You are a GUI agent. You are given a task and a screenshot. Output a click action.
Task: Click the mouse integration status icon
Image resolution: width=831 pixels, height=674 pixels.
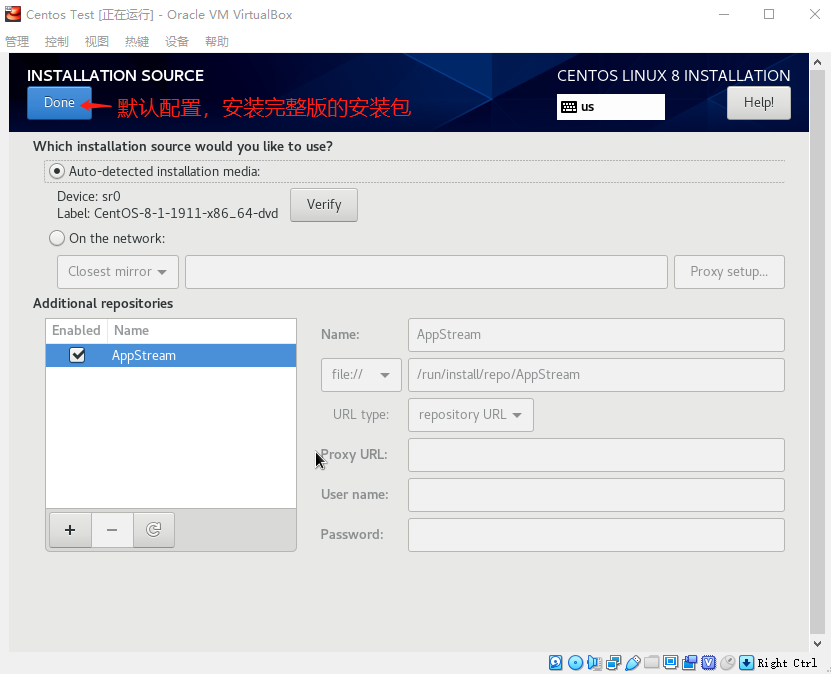pos(728,662)
